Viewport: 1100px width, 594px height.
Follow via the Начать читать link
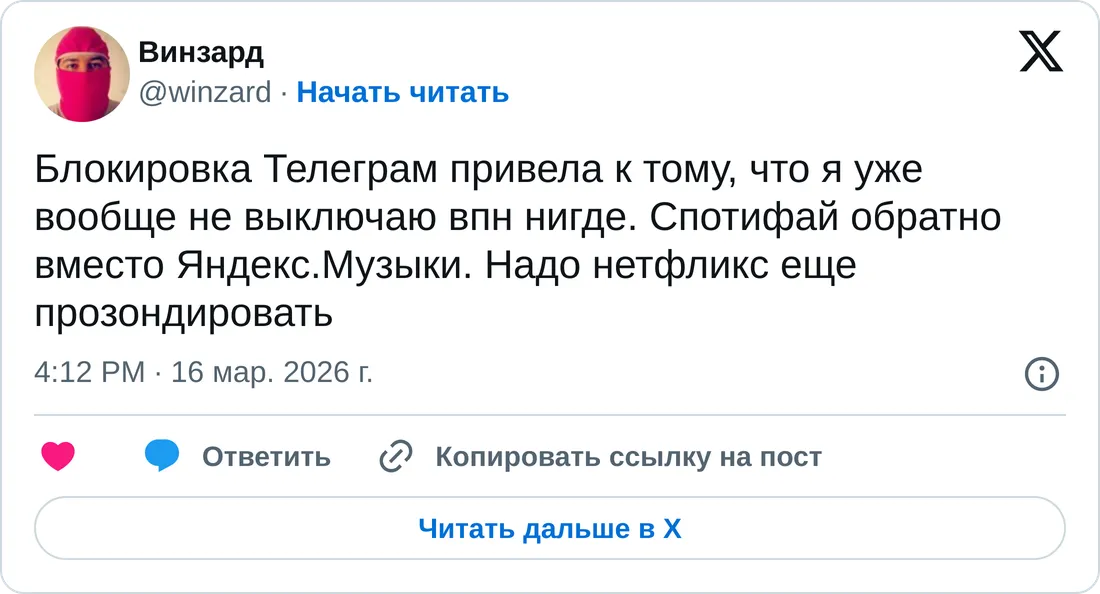(403, 92)
